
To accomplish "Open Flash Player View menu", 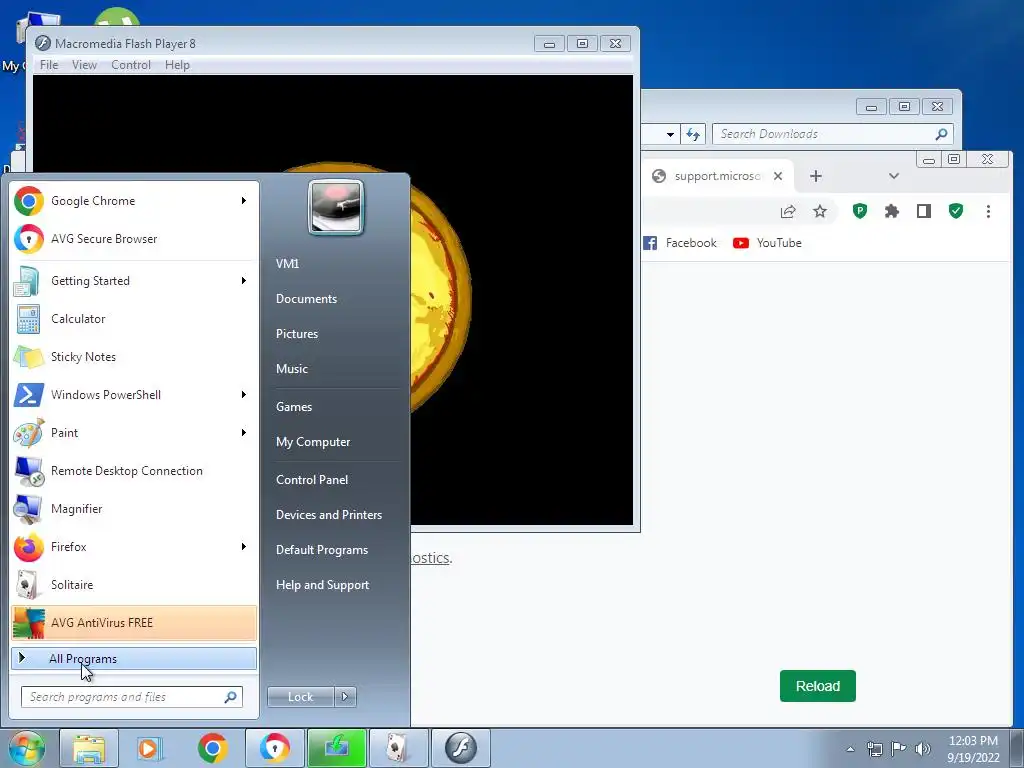I will click(84, 65).
